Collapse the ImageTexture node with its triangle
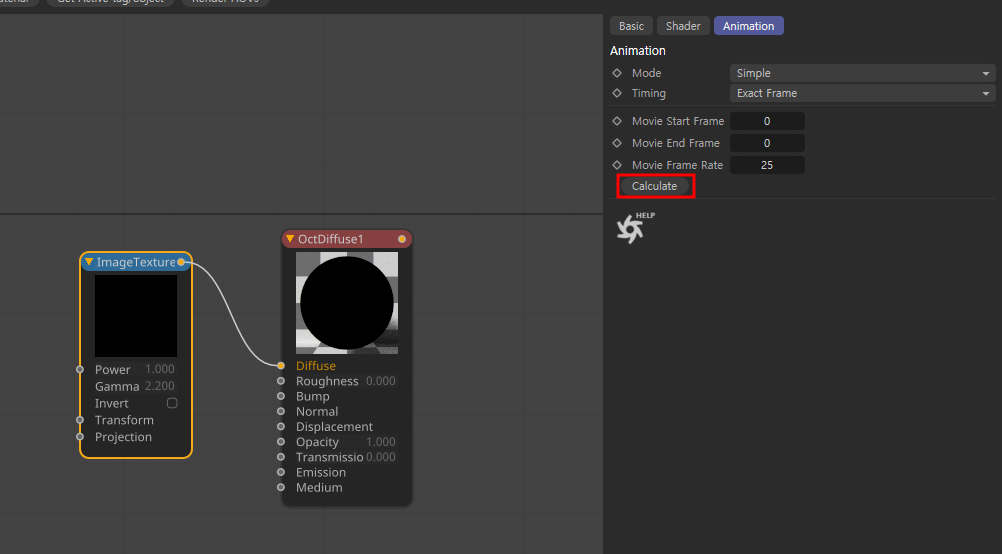The width and height of the screenshot is (1002, 554). tap(89, 262)
